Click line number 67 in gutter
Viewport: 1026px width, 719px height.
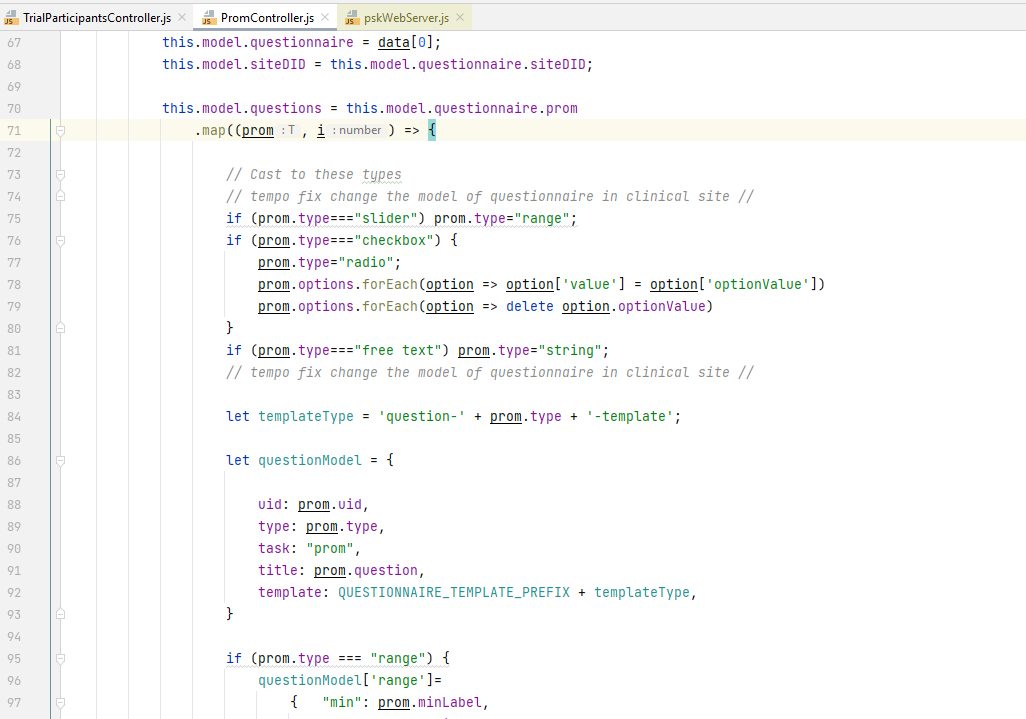pyautogui.click(x=14, y=43)
